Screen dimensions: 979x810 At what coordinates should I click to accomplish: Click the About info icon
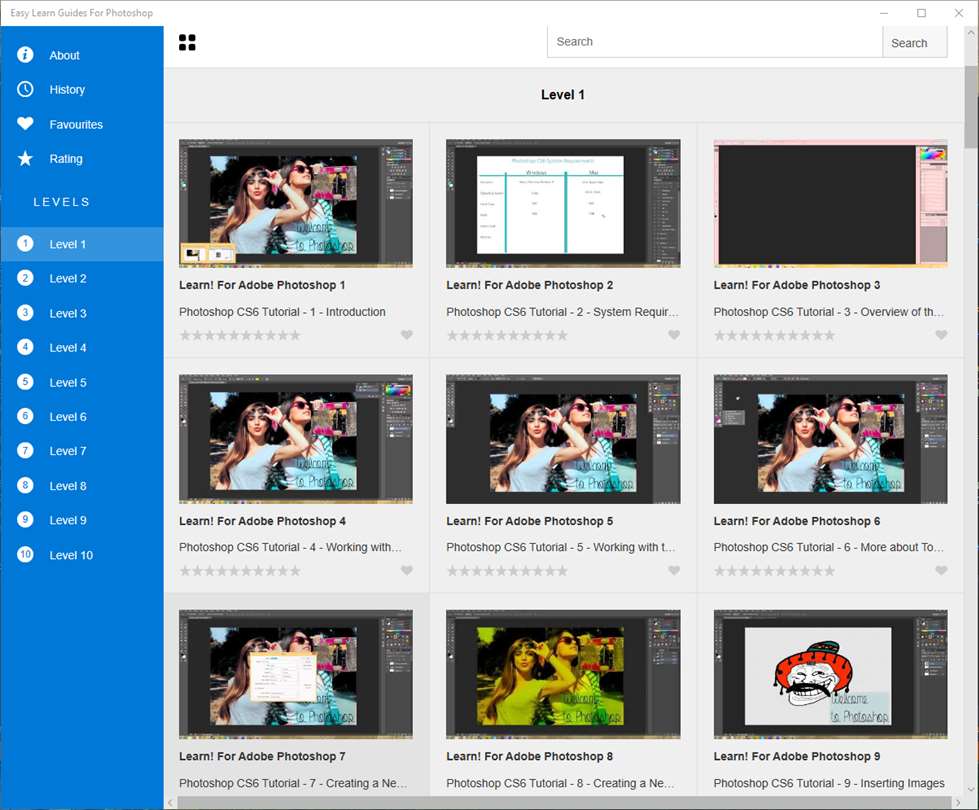[25, 55]
